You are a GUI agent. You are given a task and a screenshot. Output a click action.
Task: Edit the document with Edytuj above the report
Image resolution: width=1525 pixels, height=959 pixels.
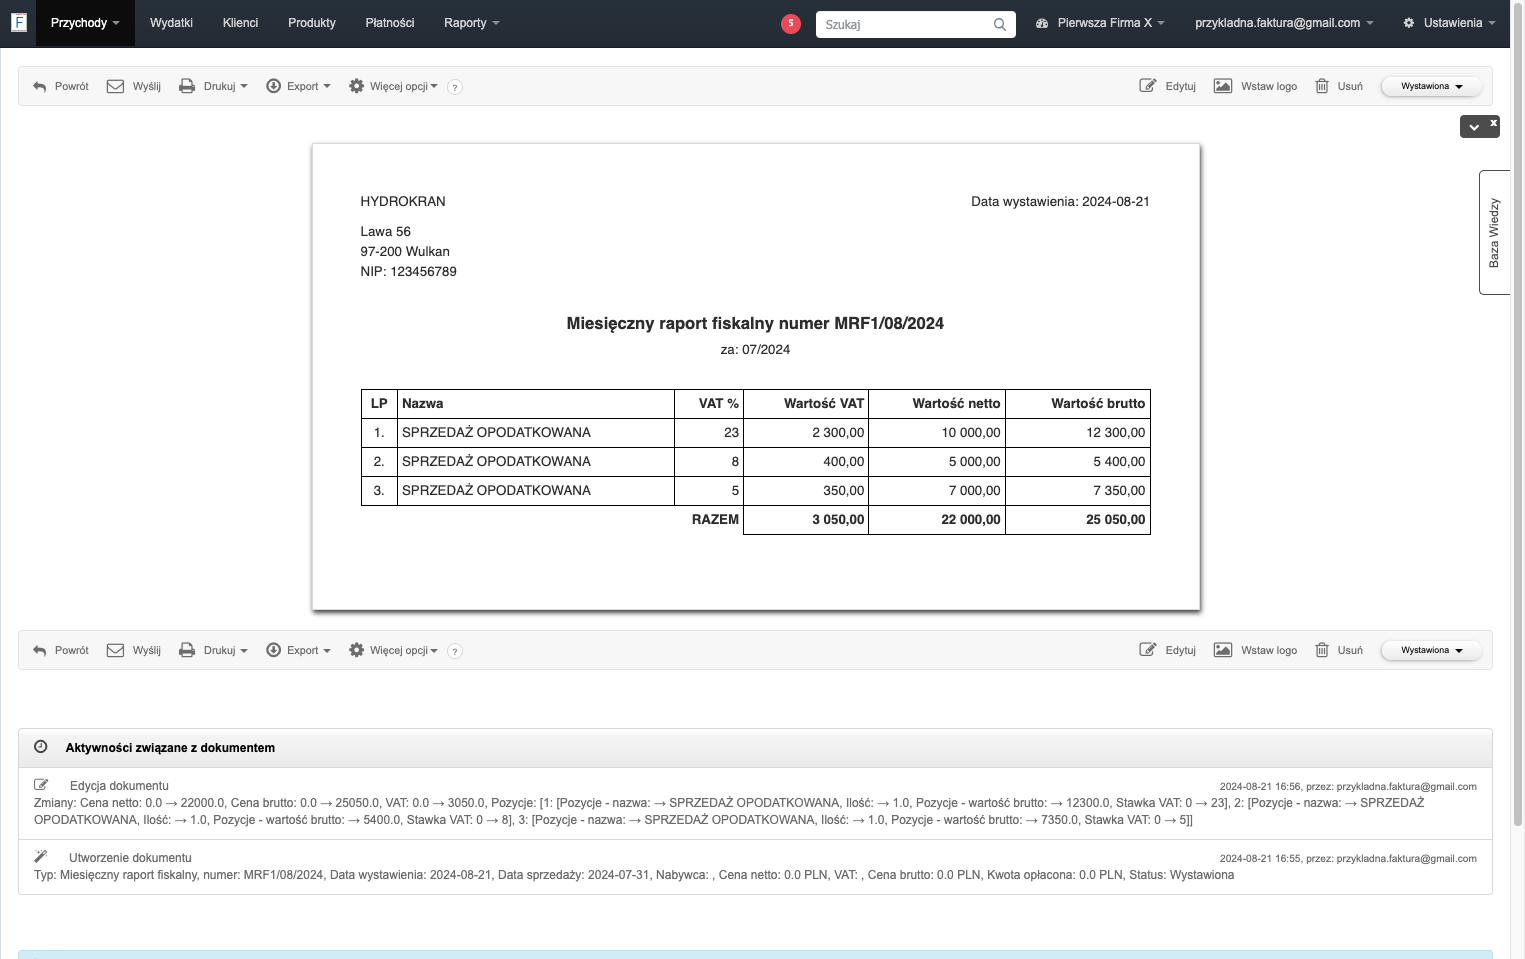[1168, 86]
